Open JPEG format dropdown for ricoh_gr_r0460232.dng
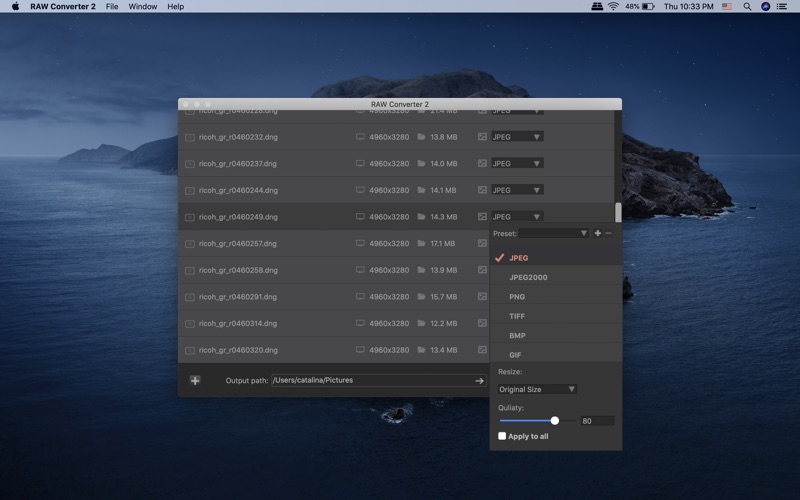This screenshot has height=500, width=800. [517, 137]
